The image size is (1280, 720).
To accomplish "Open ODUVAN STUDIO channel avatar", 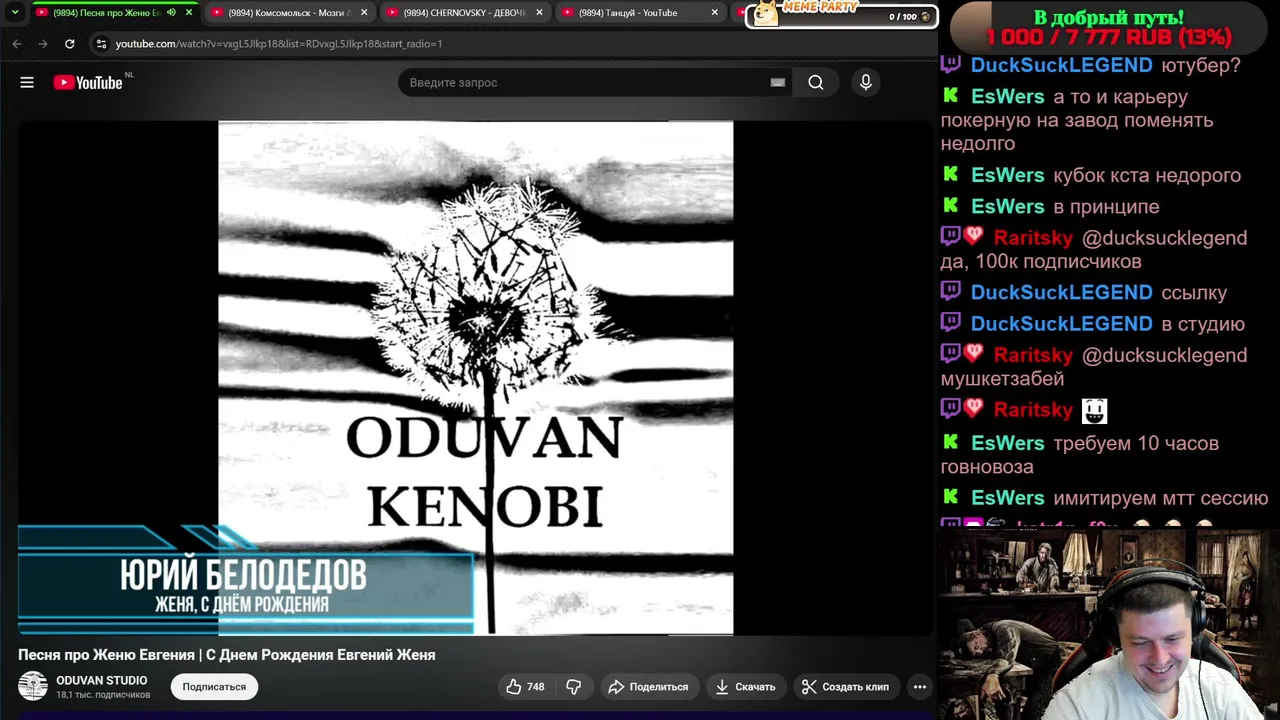I will (33, 686).
